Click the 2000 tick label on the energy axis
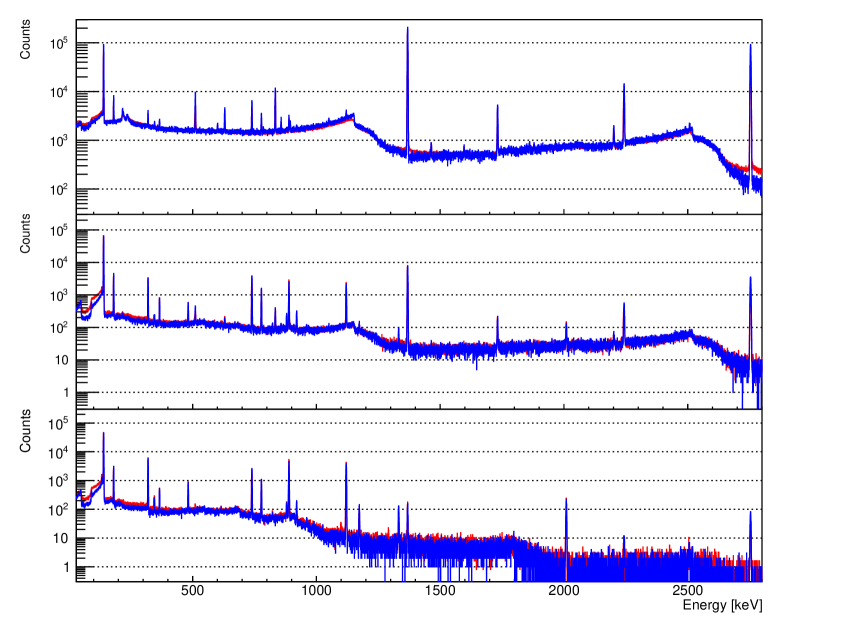This screenshot has width=847, height=625. (x=563, y=590)
